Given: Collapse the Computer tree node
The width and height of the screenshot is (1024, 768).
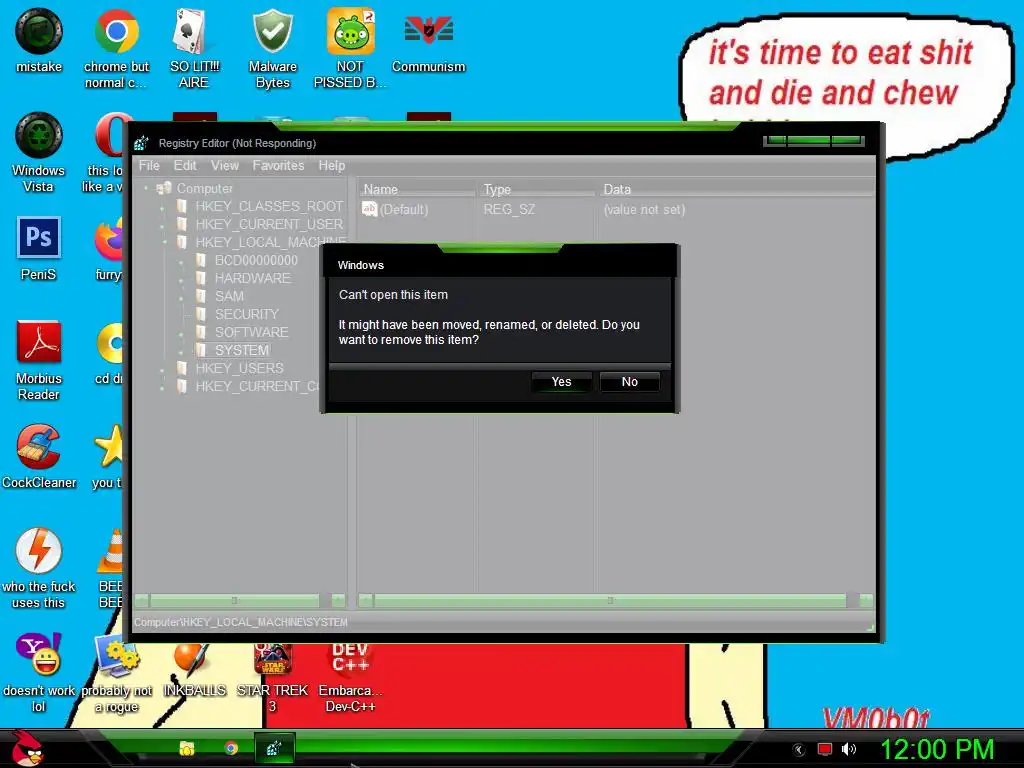Looking at the screenshot, I should pos(146,189).
